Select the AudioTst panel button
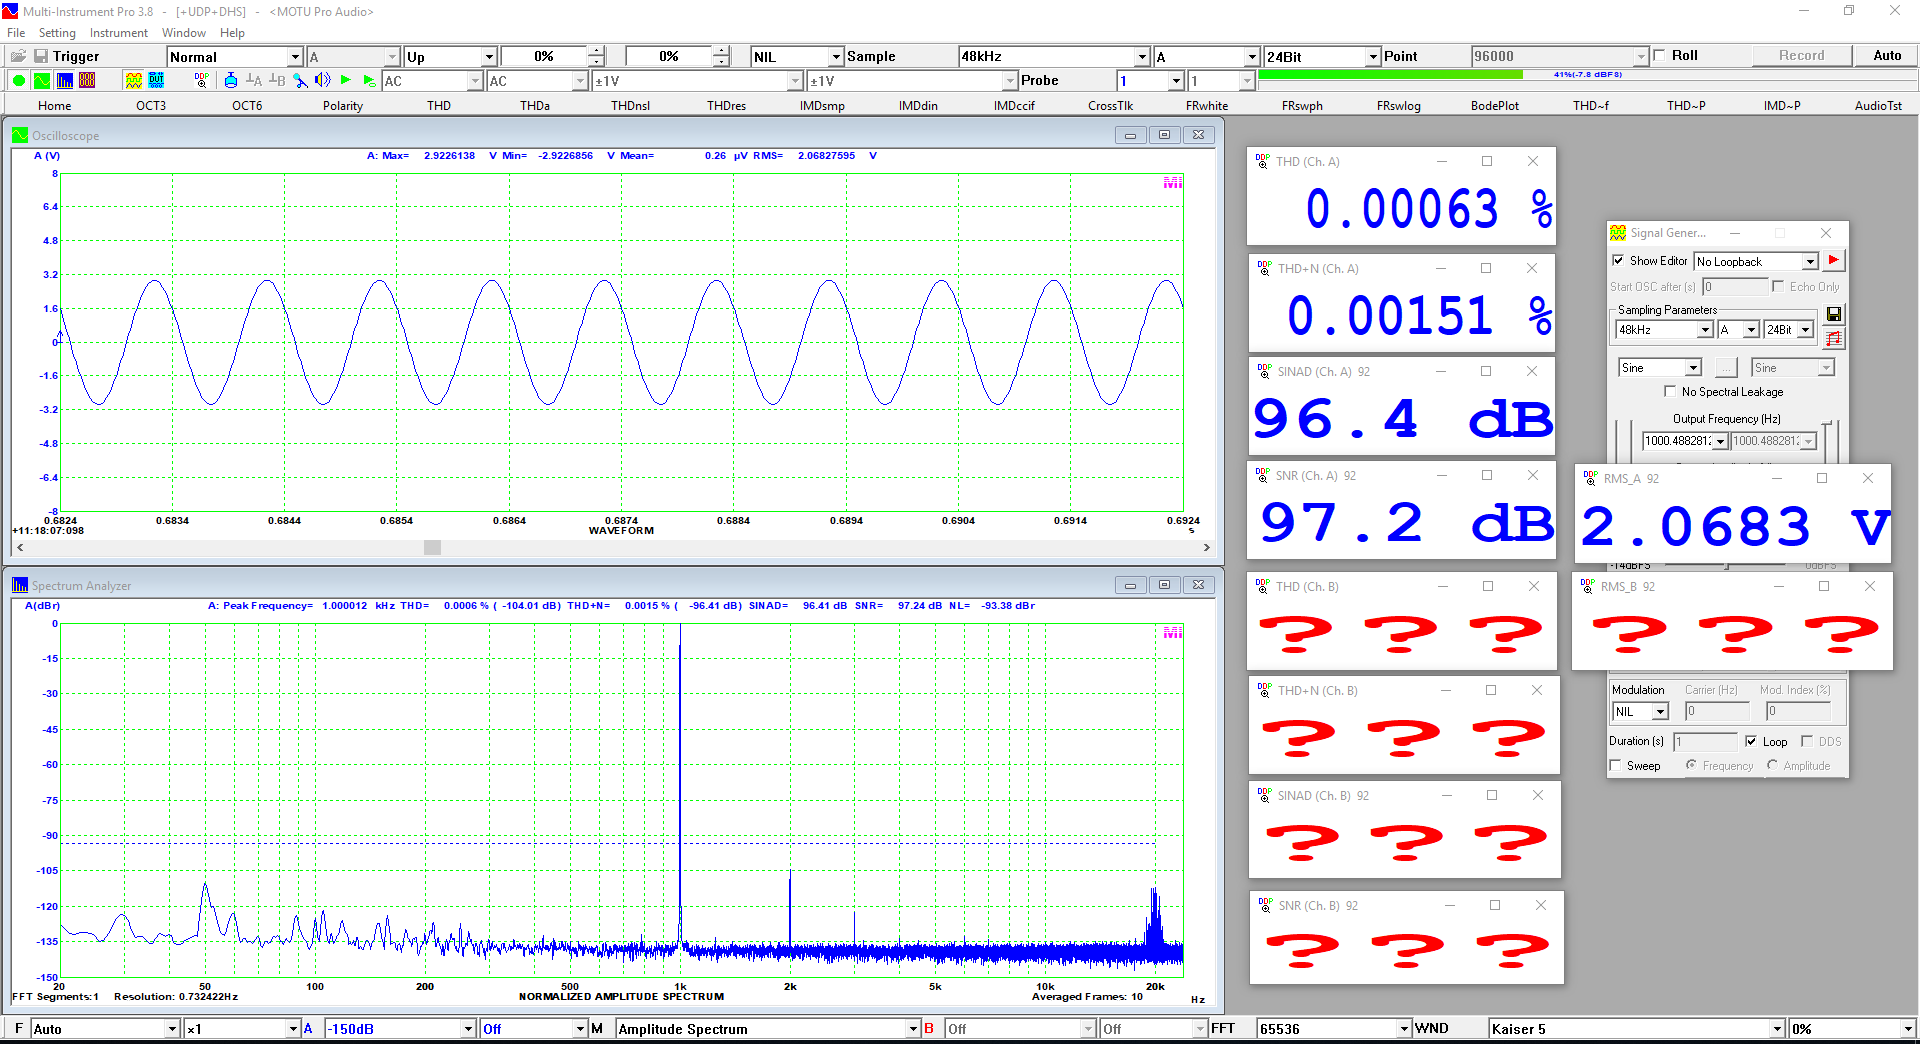 pyautogui.click(x=1878, y=106)
